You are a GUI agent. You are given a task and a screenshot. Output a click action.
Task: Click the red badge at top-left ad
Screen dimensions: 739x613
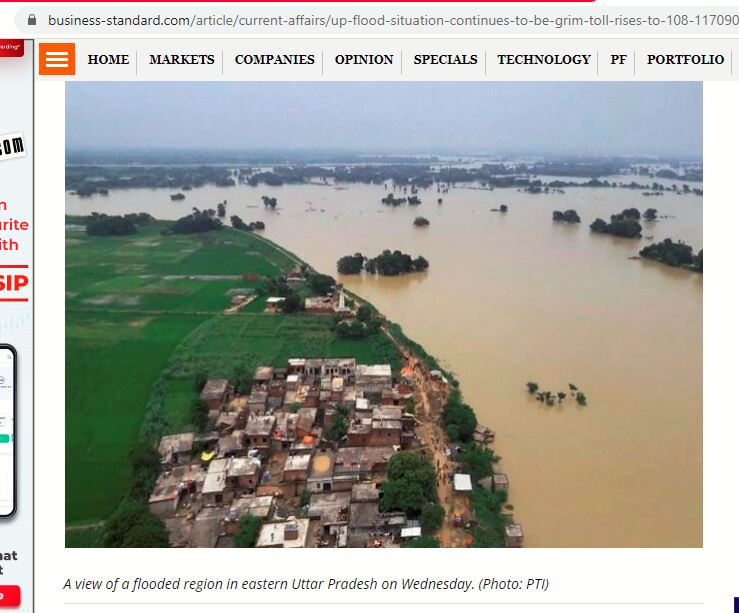click(x=12, y=48)
